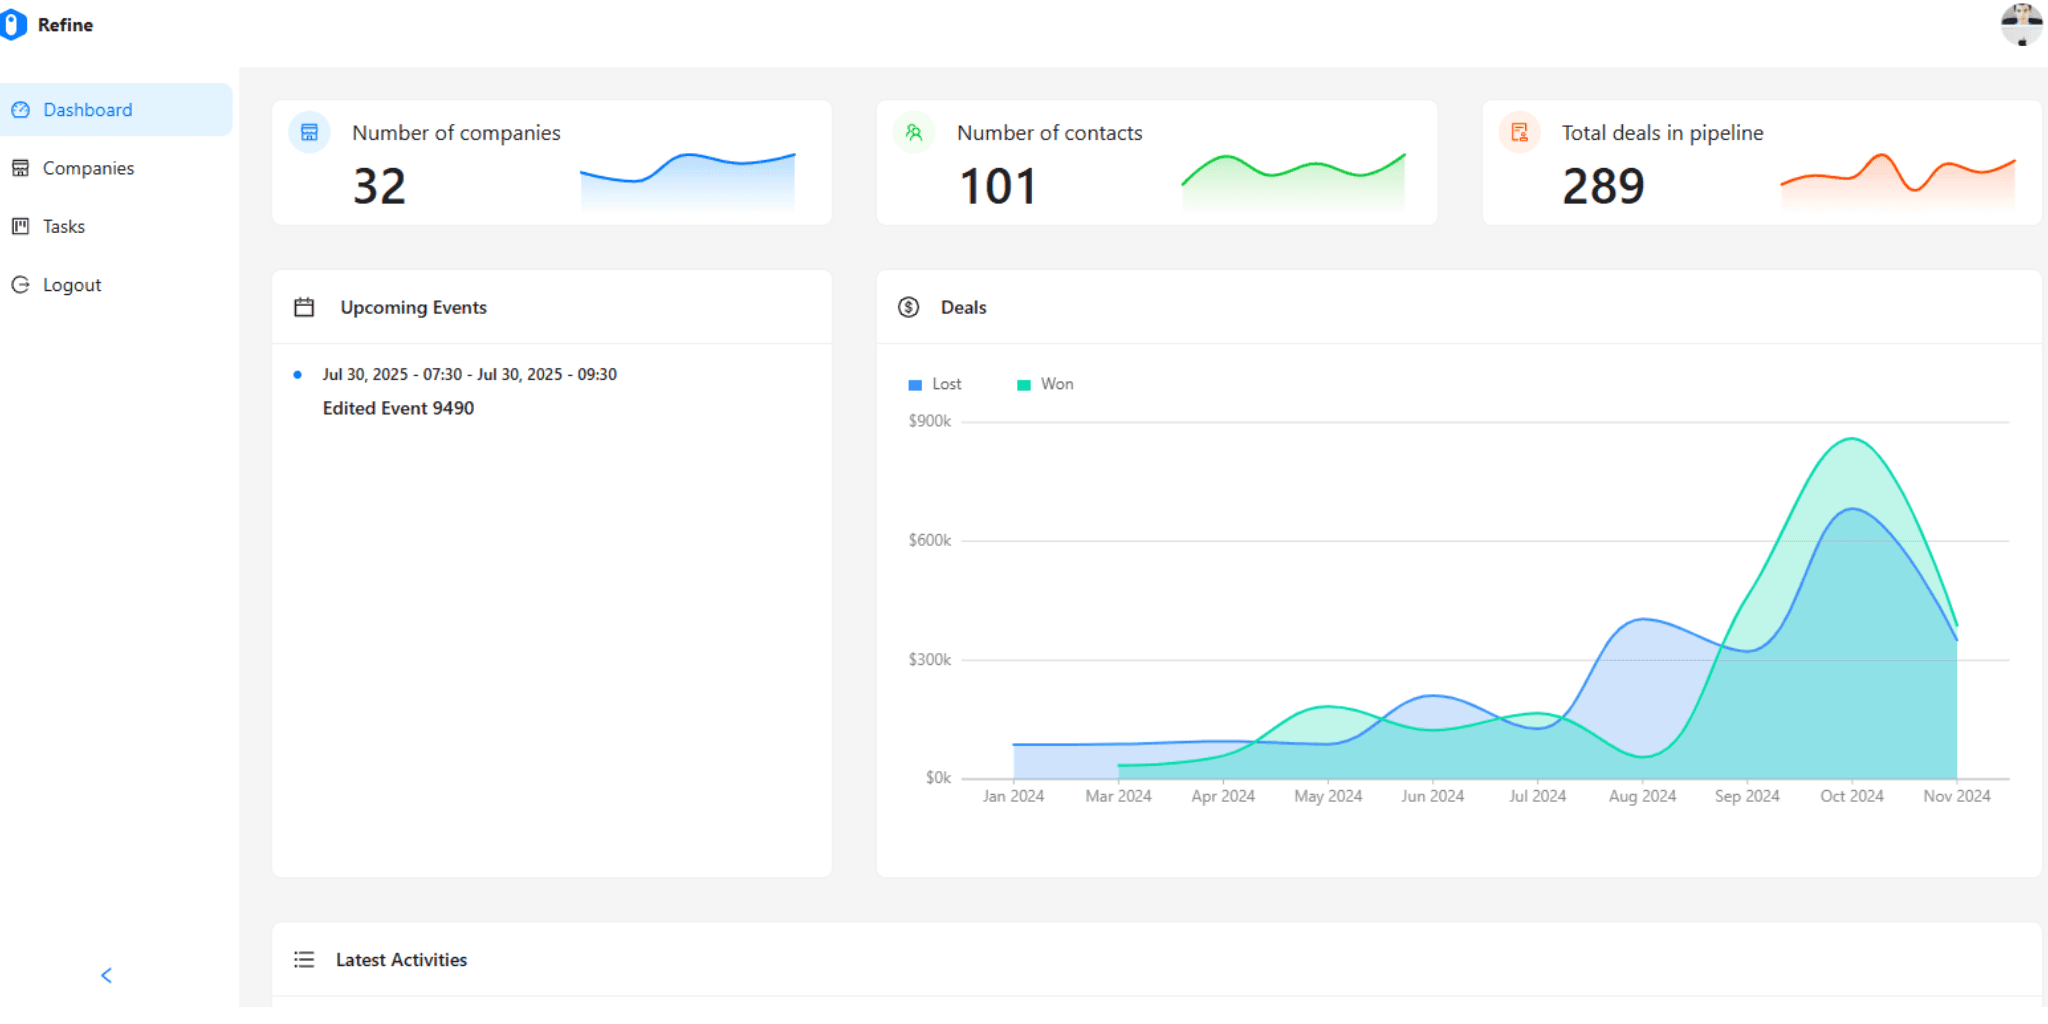Click the deals count 289
The height and width of the screenshot is (1024, 2048).
tap(1603, 186)
